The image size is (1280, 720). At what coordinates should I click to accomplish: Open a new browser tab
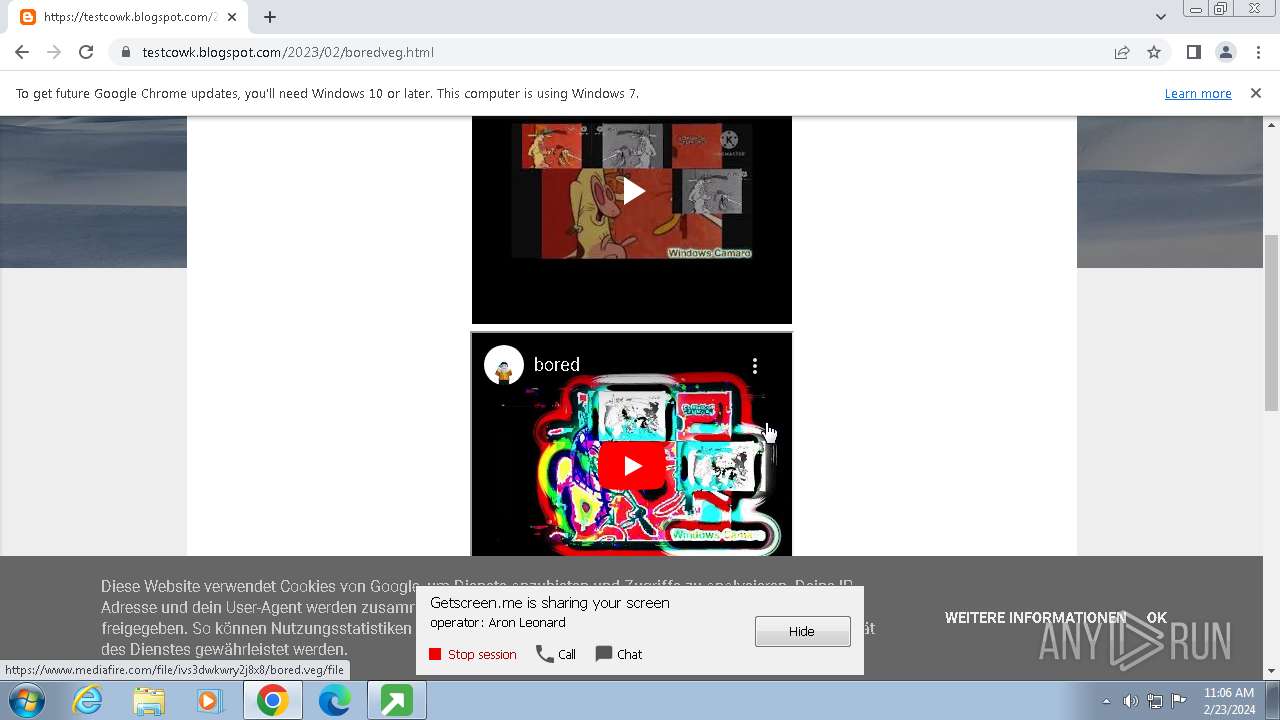tap(270, 17)
